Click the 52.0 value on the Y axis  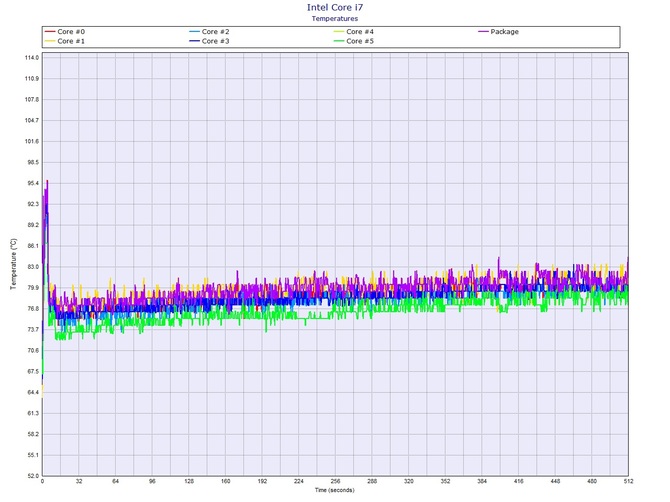(30, 475)
